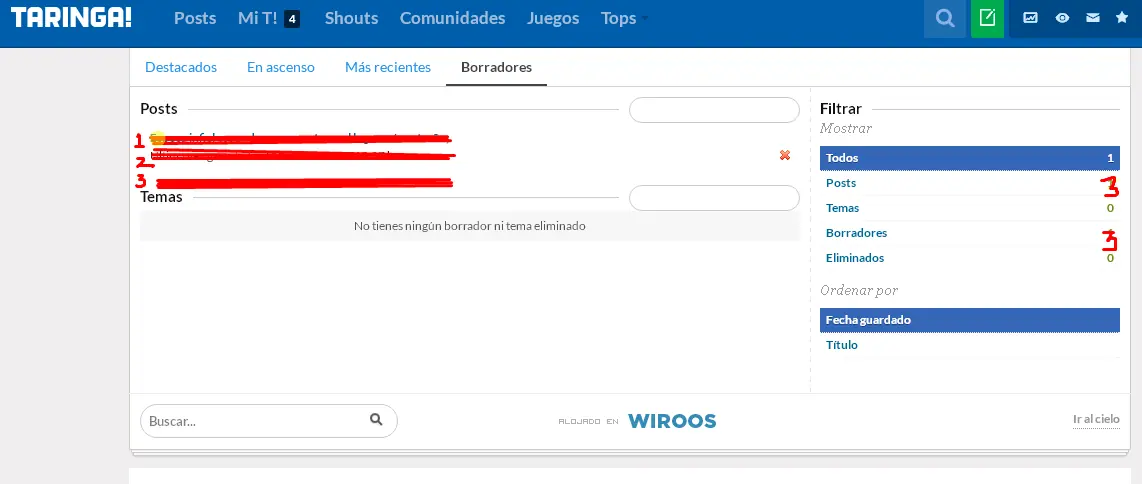This screenshot has width=1142, height=484.
Task: Click the Posts section search field
Action: pyautogui.click(x=714, y=110)
